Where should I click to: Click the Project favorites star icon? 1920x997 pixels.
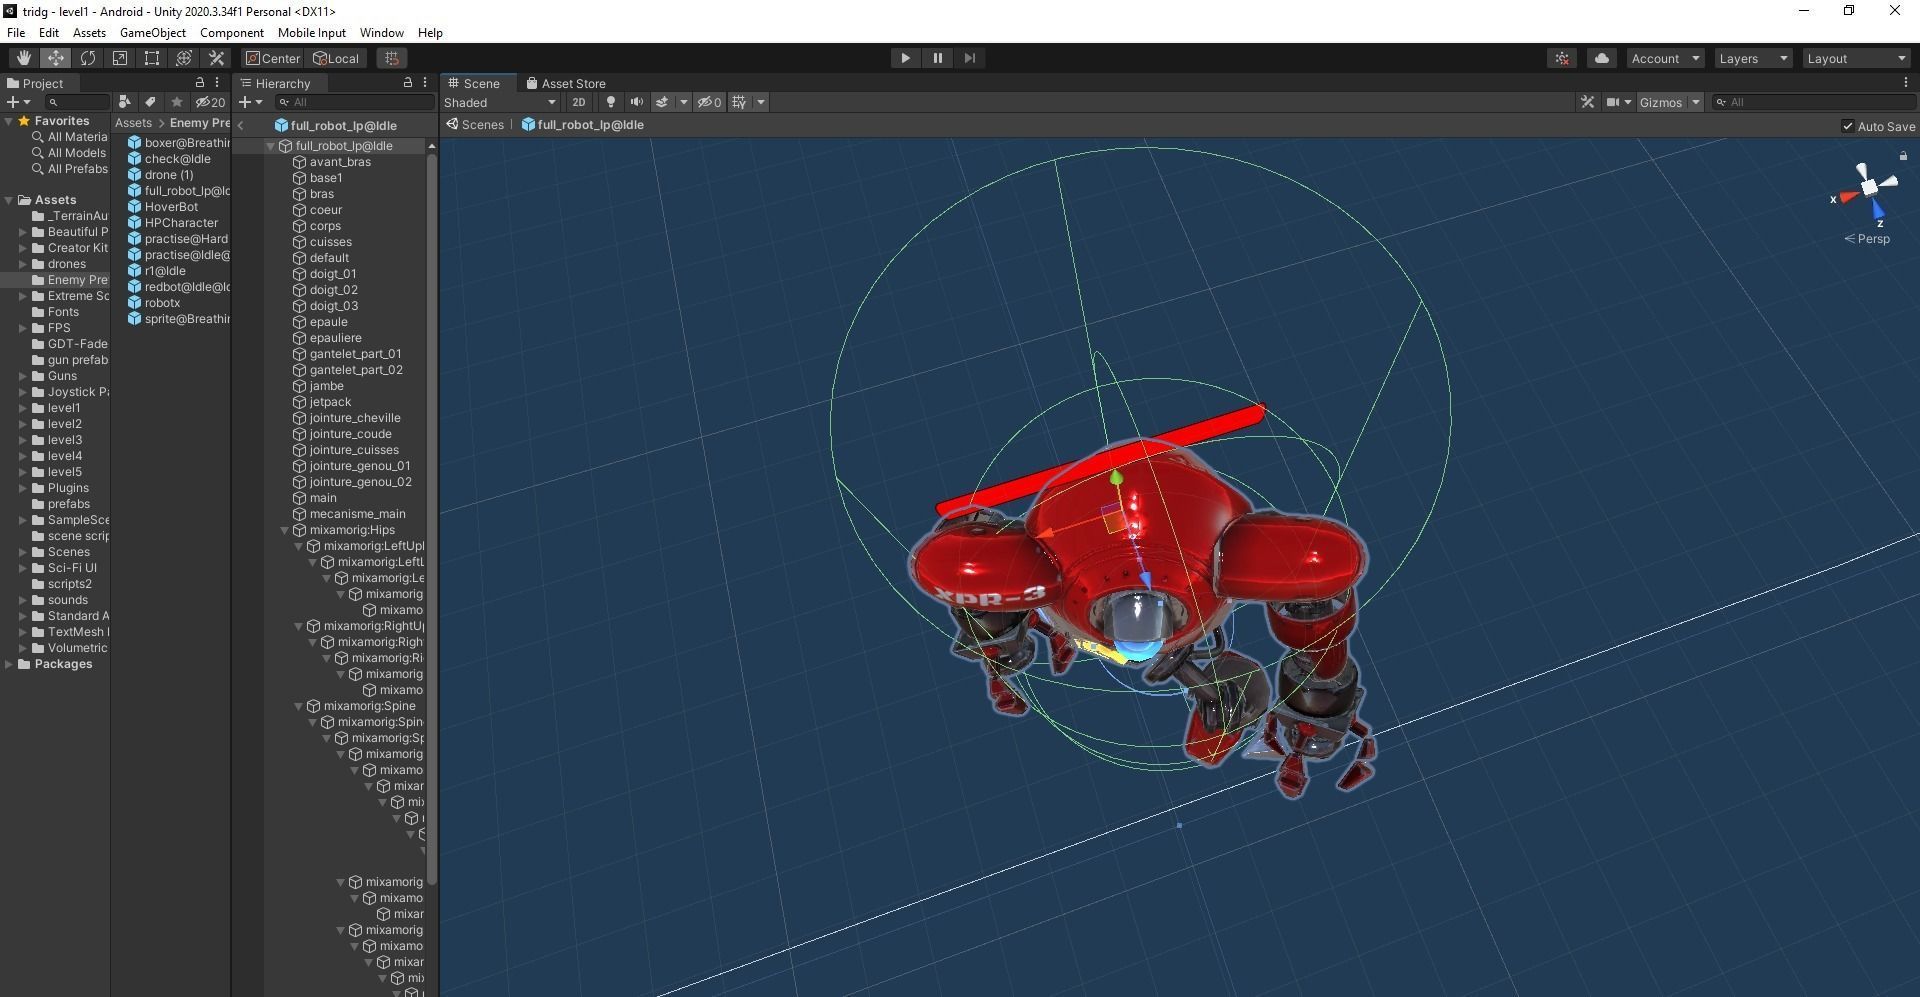coord(177,102)
